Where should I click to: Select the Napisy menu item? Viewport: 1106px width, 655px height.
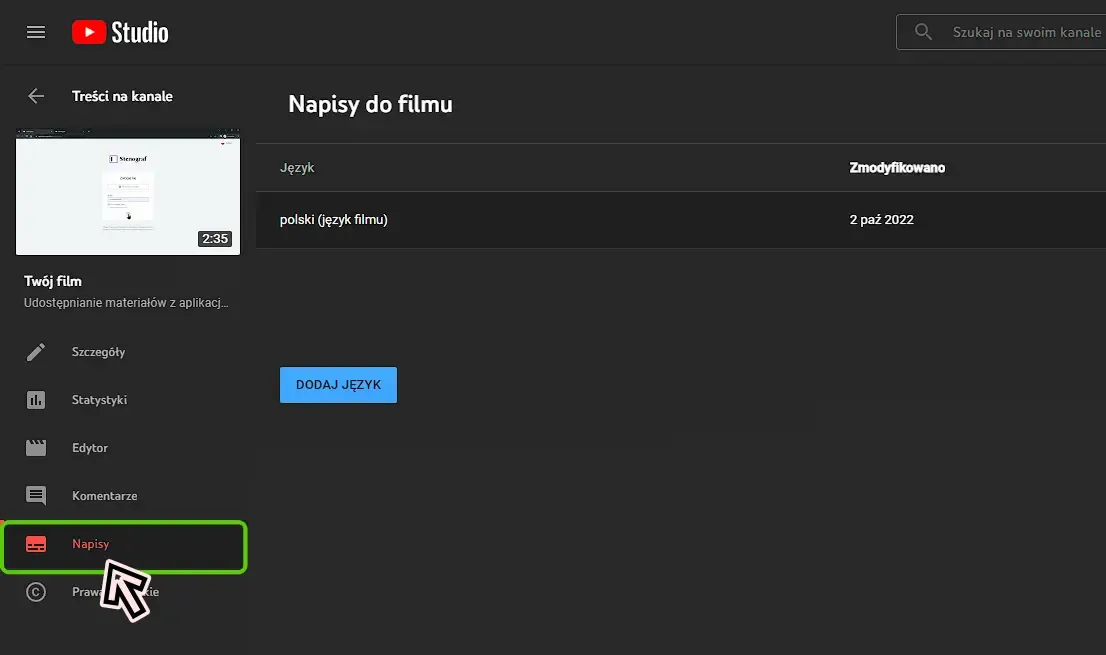pyautogui.click(x=124, y=546)
